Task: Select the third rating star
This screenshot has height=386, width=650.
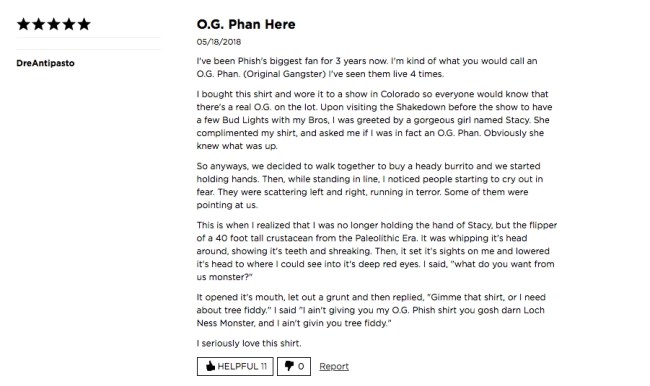Action: pos(54,24)
